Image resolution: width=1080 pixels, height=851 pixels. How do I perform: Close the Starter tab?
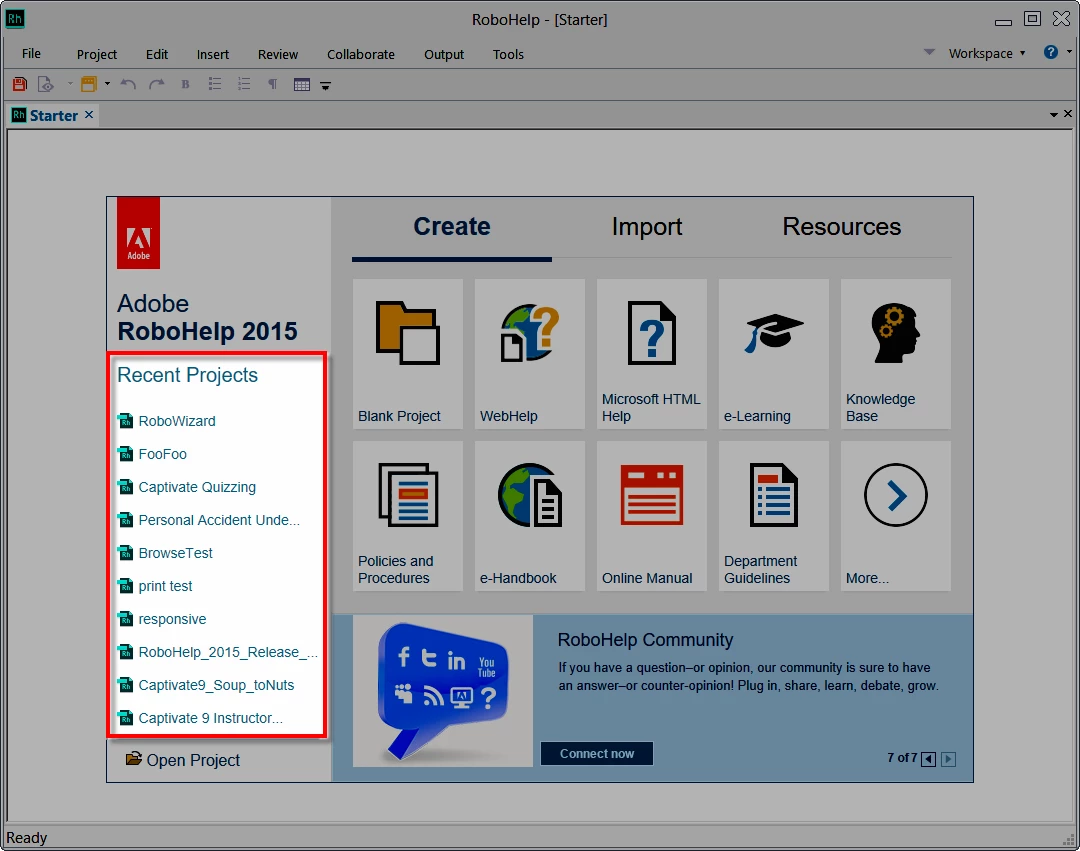89,114
